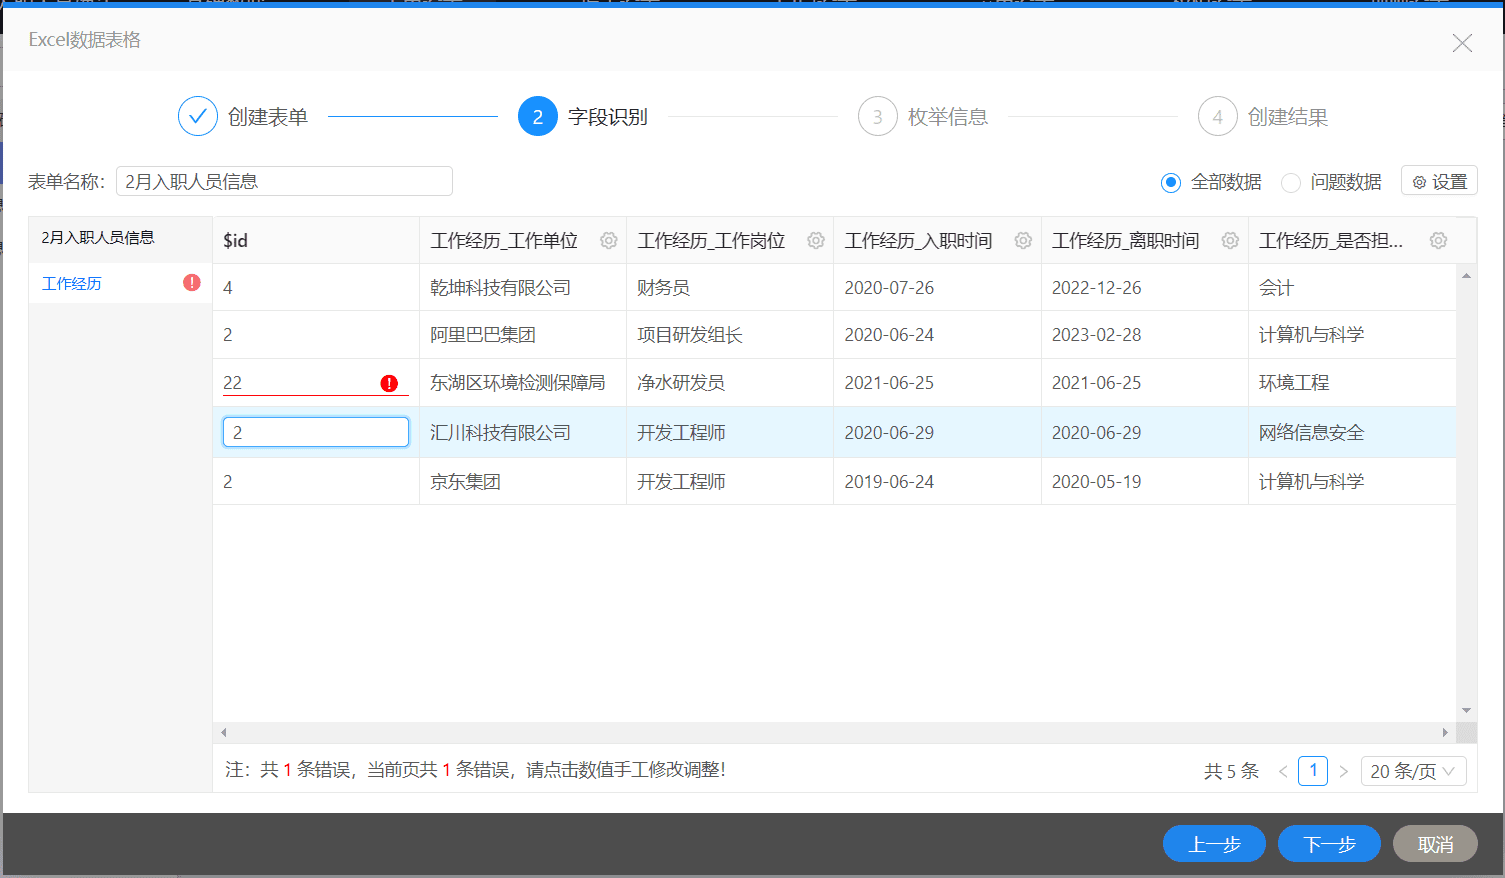The height and width of the screenshot is (878, 1505).
Task: Click the 工作经历_工作单位 column header text
Action: [x=504, y=241]
